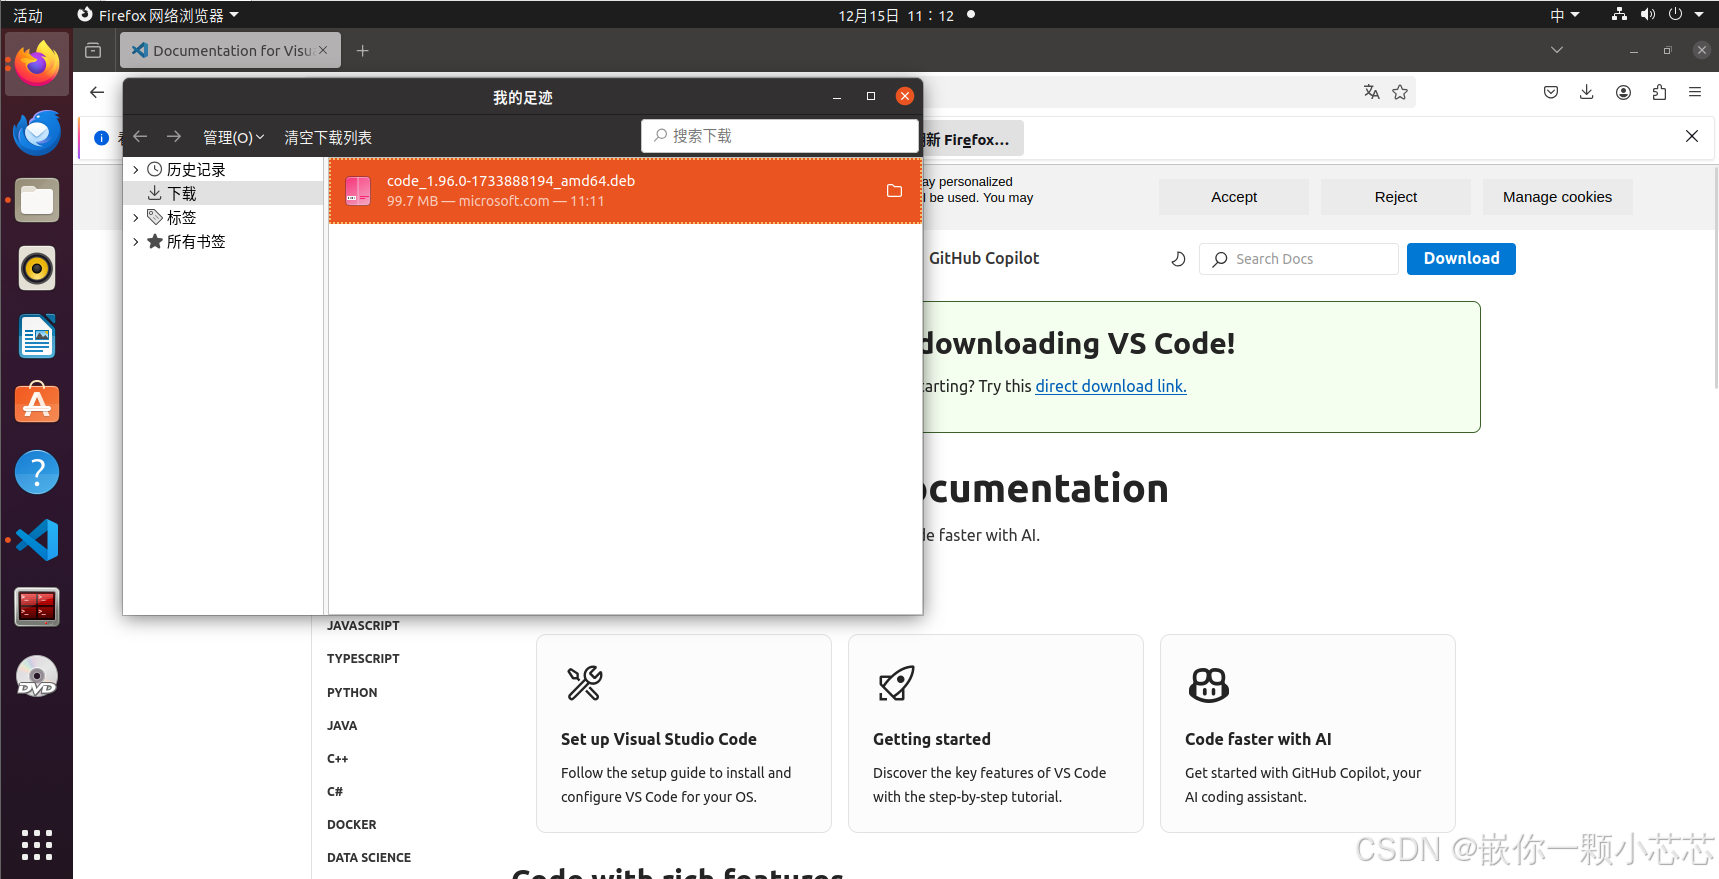Open the GitHub Copilot nav link

[x=984, y=258]
